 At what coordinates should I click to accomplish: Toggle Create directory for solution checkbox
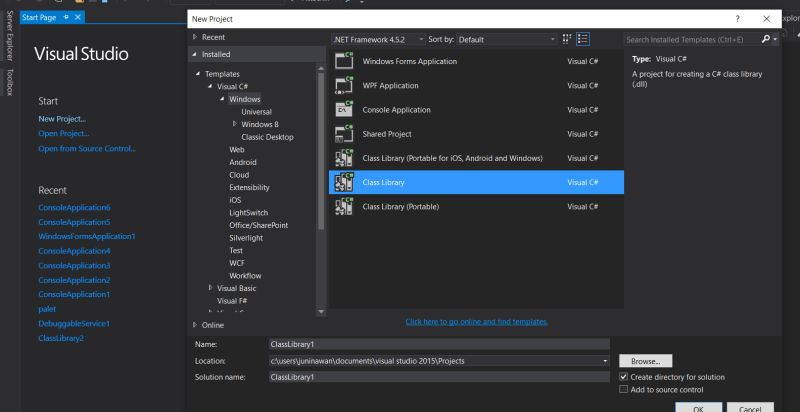point(623,377)
